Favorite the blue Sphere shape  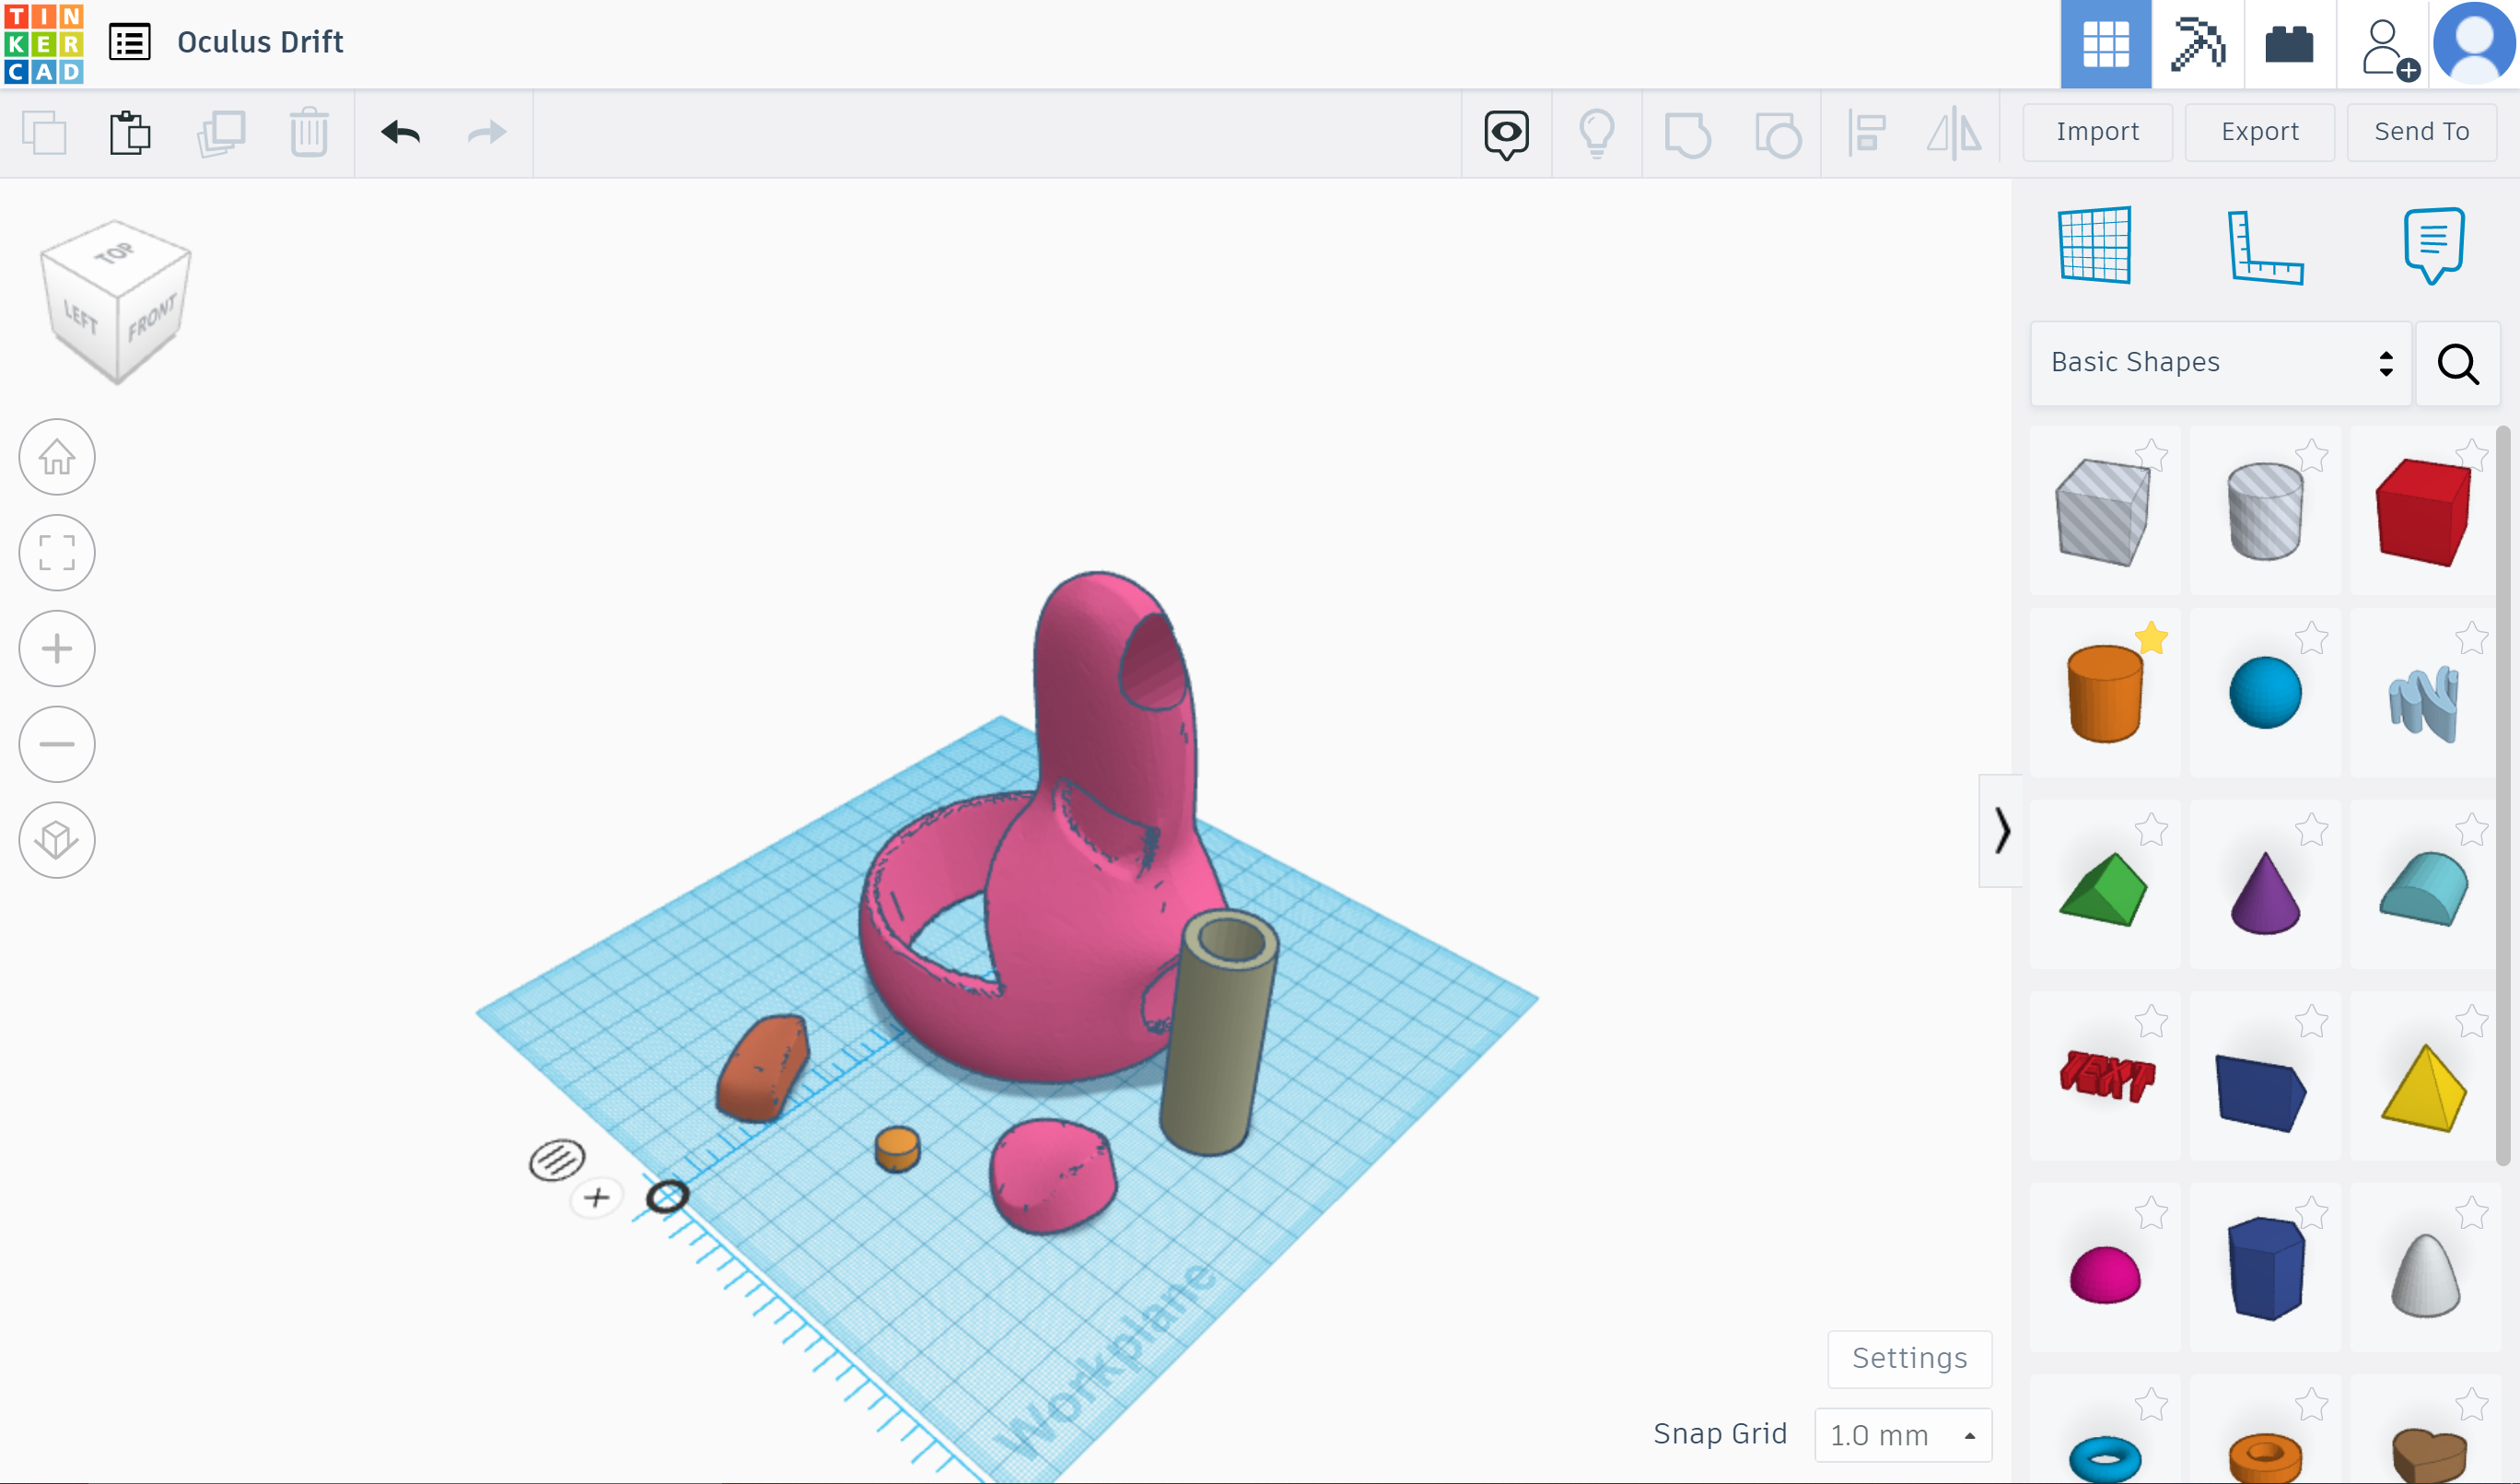[2312, 638]
